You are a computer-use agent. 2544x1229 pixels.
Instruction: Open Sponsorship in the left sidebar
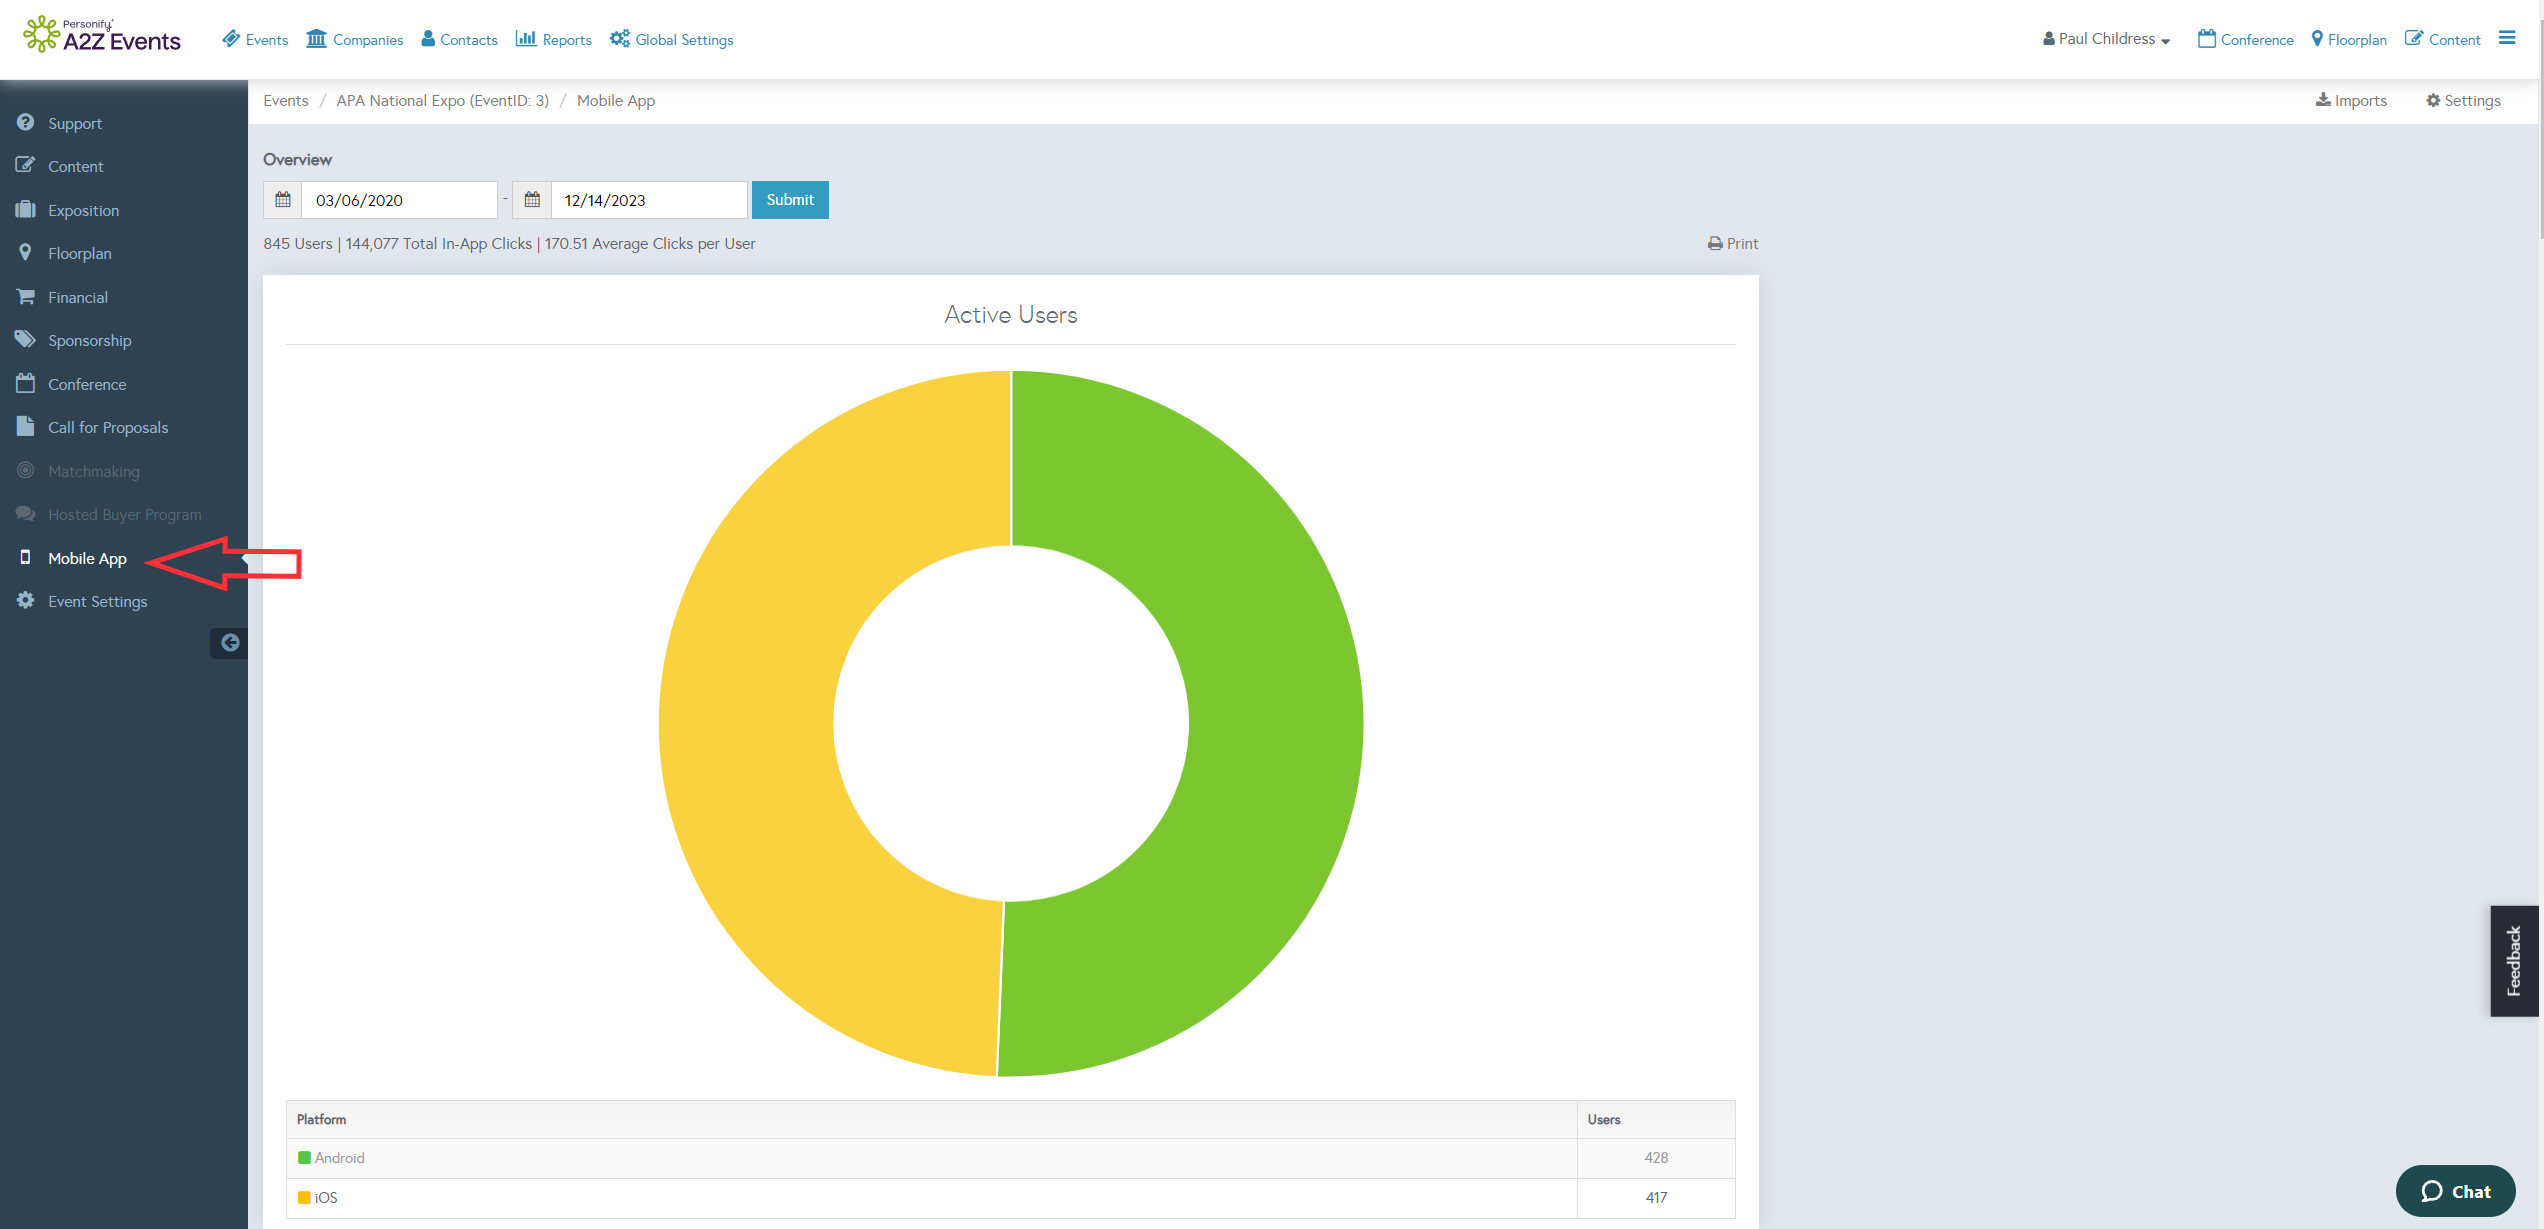click(x=89, y=341)
